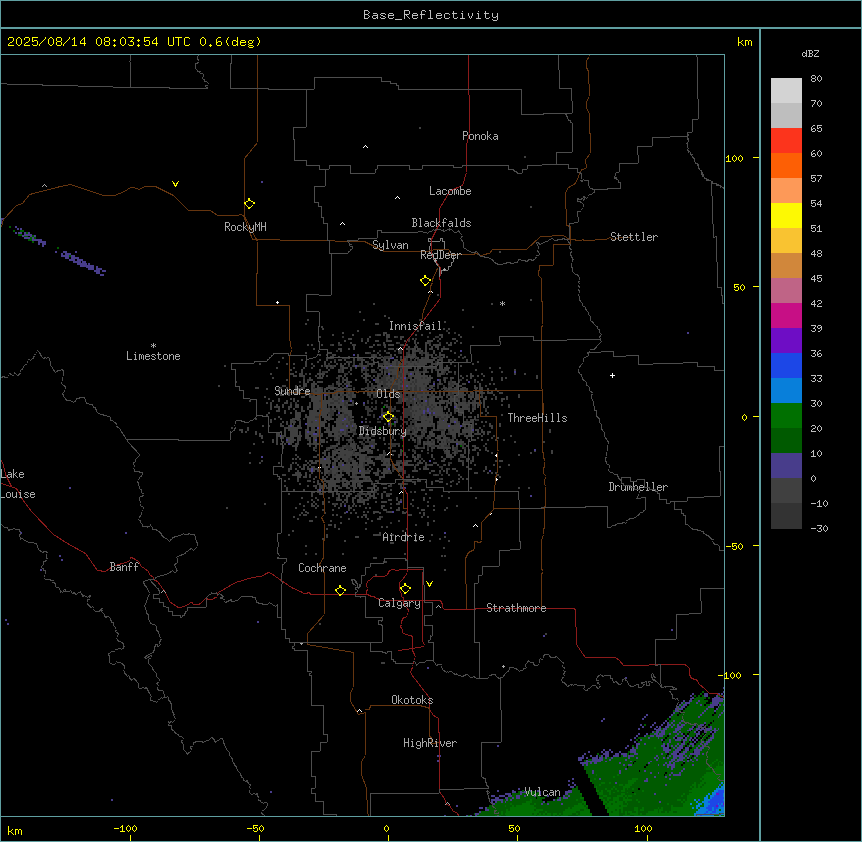Click the -50 tick on right axis
The image size is (862, 842).
(x=734, y=546)
